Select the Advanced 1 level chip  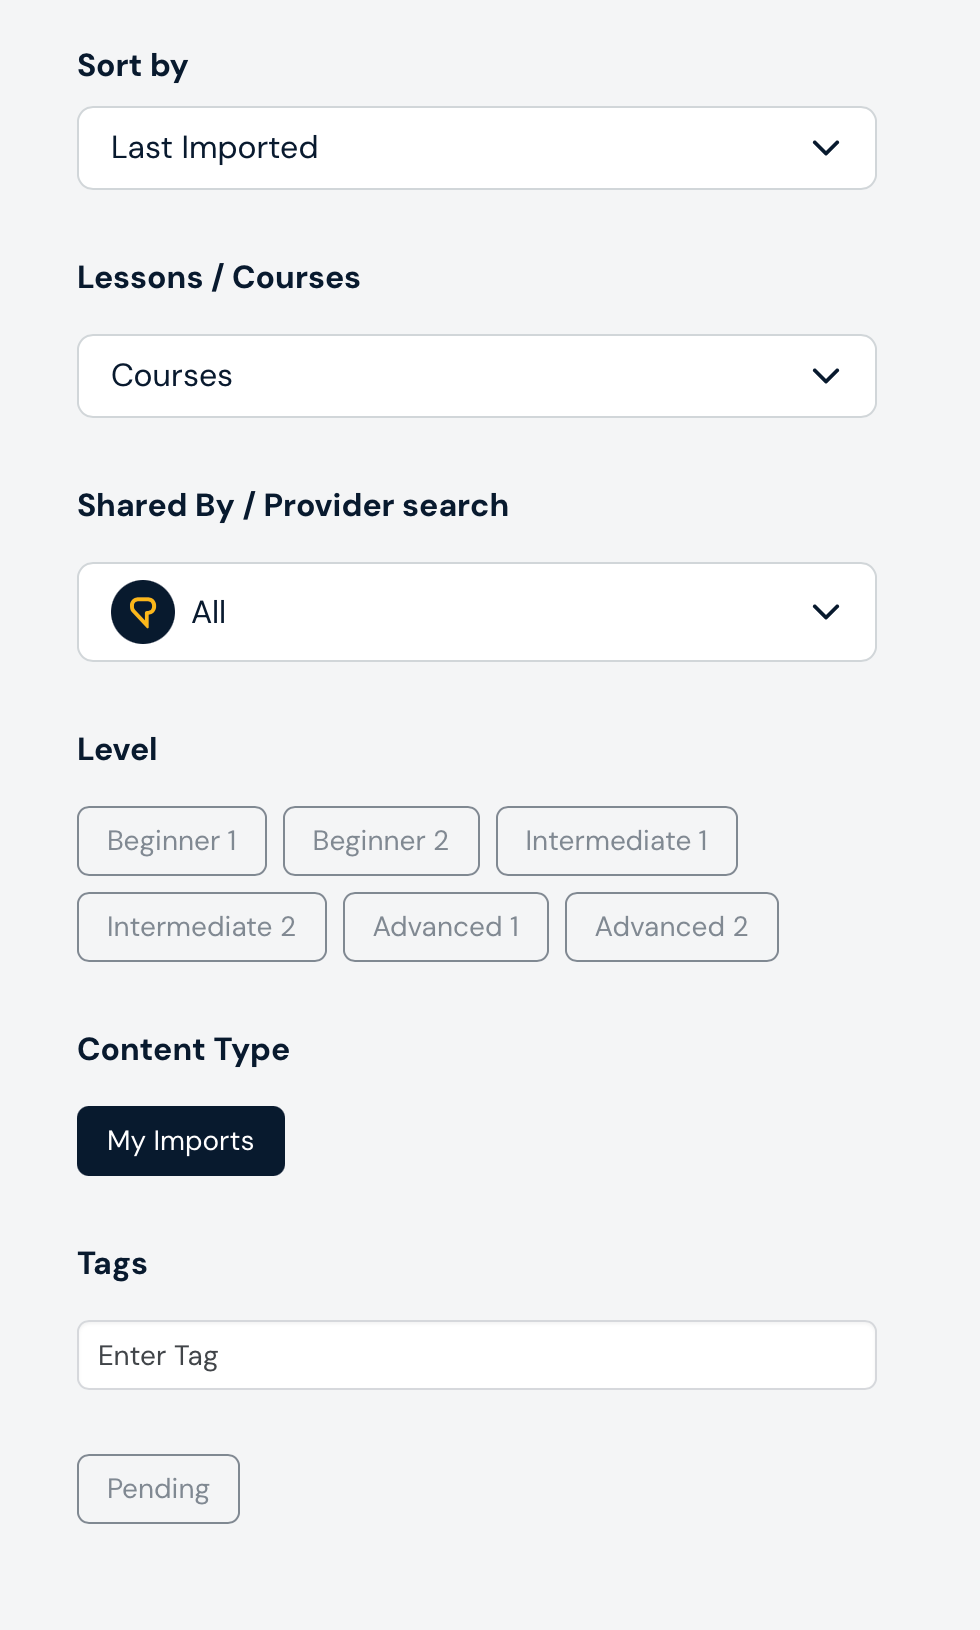[x=446, y=927]
